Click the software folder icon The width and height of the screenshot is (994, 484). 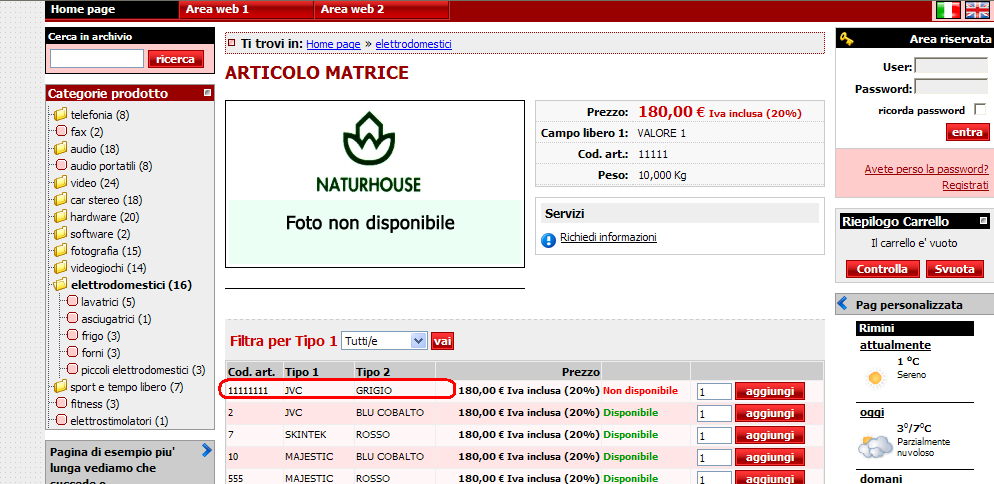coord(60,233)
